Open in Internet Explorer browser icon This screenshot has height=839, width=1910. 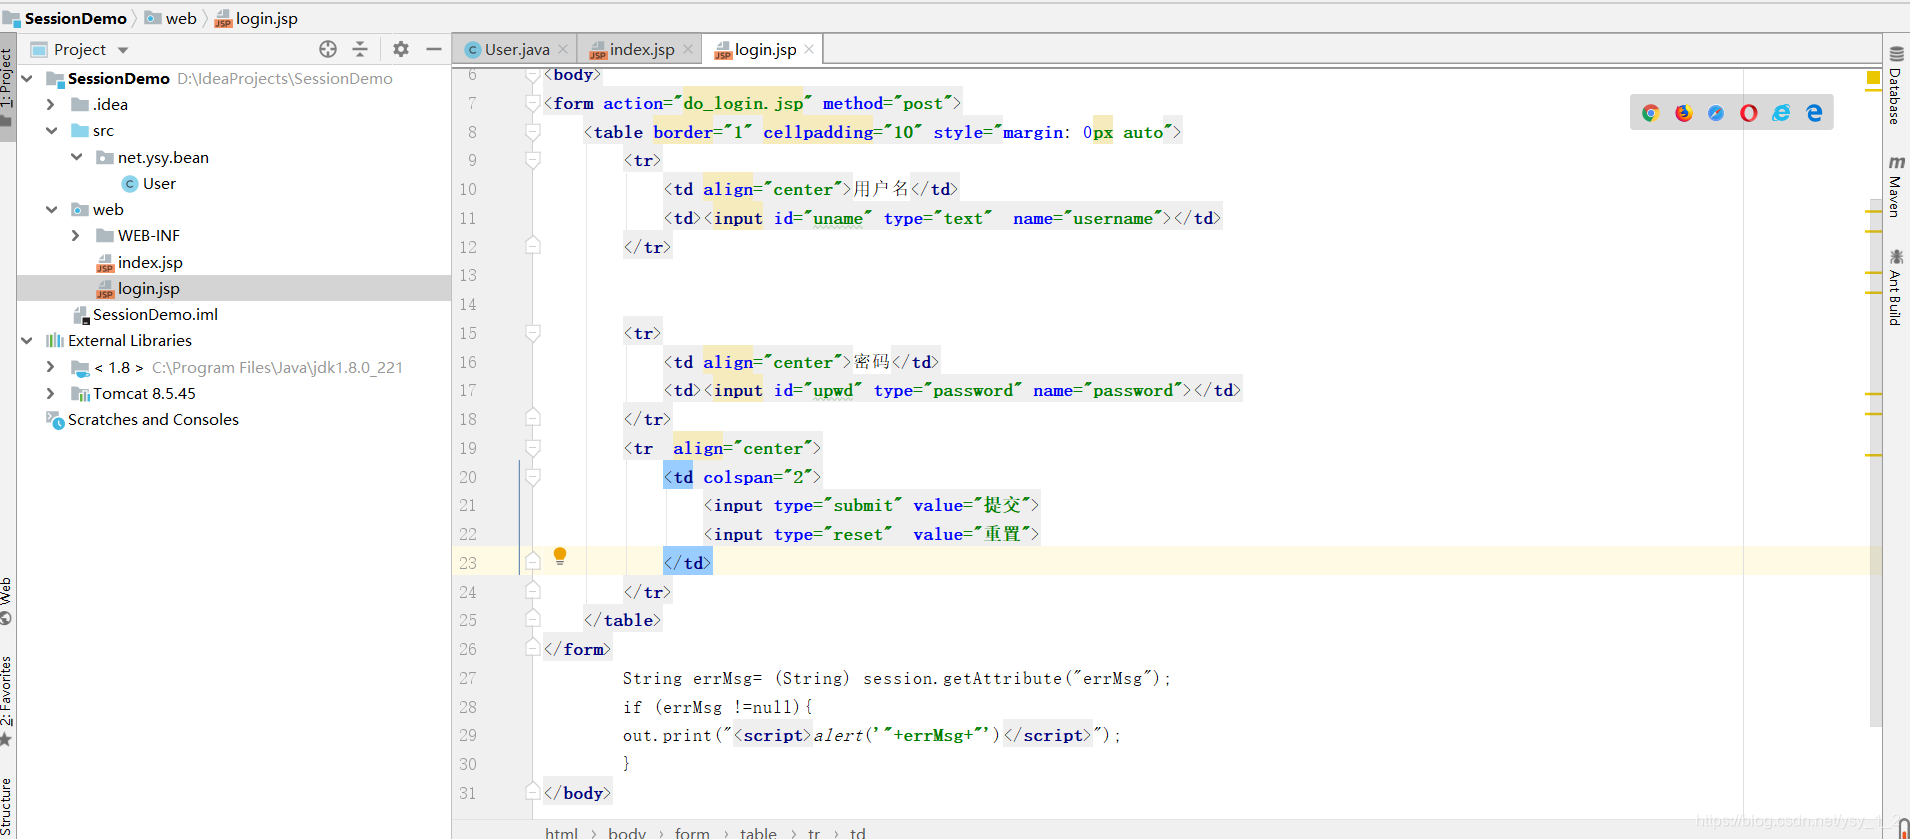pyautogui.click(x=1781, y=113)
